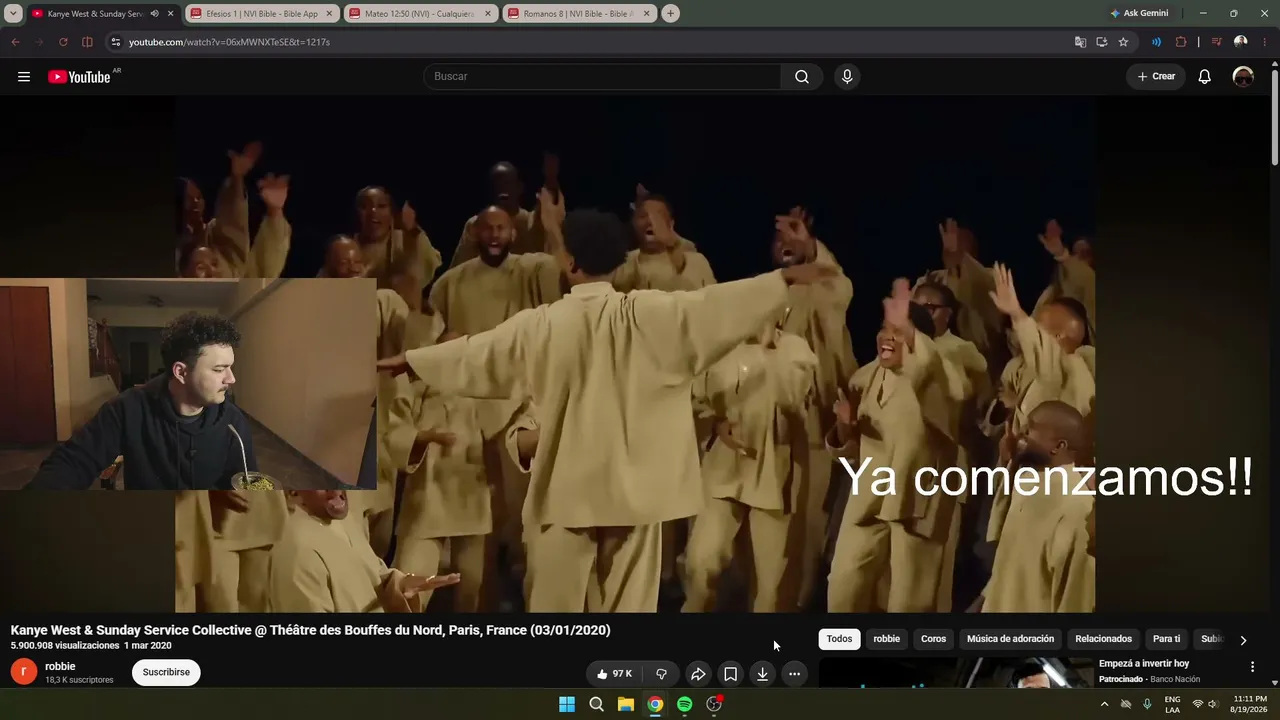The height and width of the screenshot is (720, 1280).
Task: Click the Buscar search field
Action: tap(602, 77)
